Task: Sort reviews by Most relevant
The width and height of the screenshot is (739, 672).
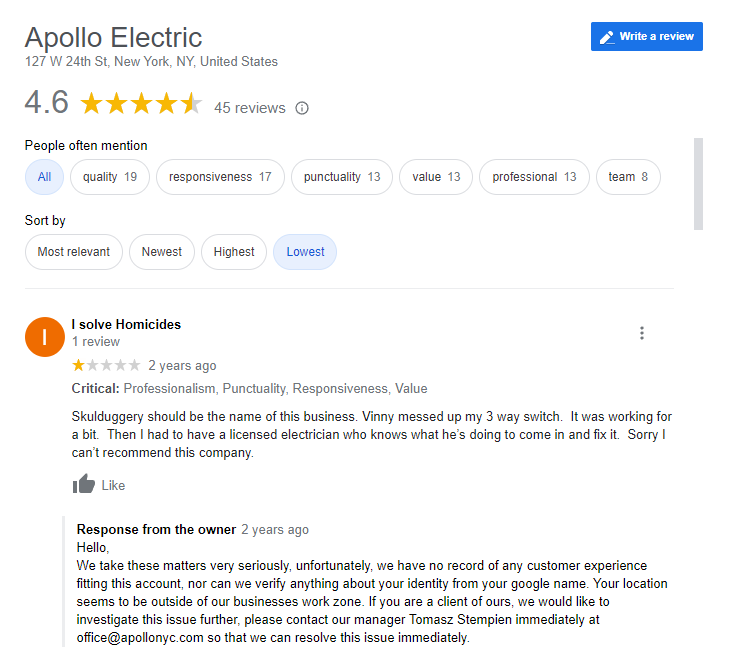Action: click(74, 252)
